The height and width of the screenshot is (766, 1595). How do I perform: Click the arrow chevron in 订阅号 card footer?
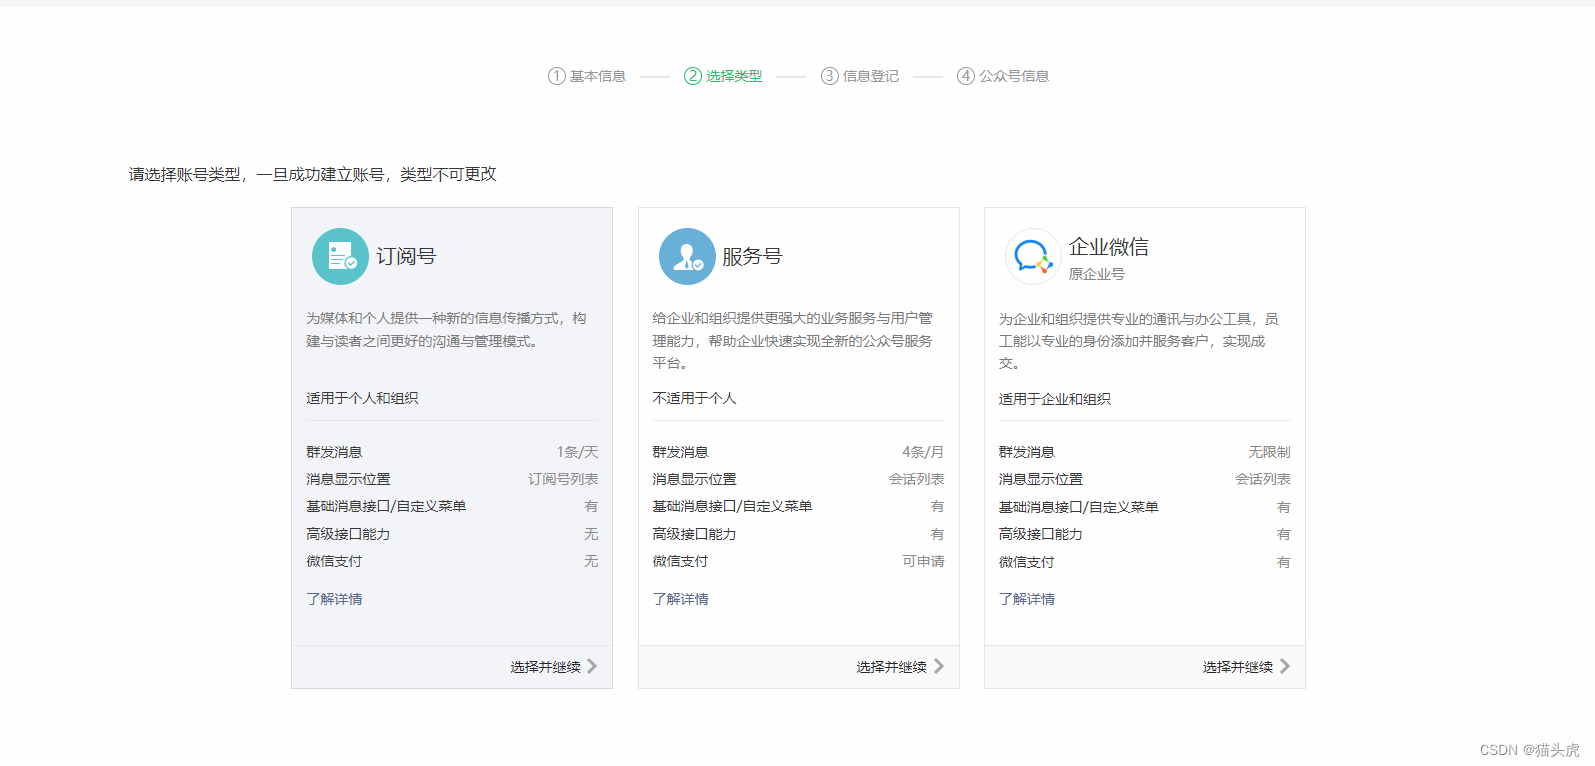[592, 666]
